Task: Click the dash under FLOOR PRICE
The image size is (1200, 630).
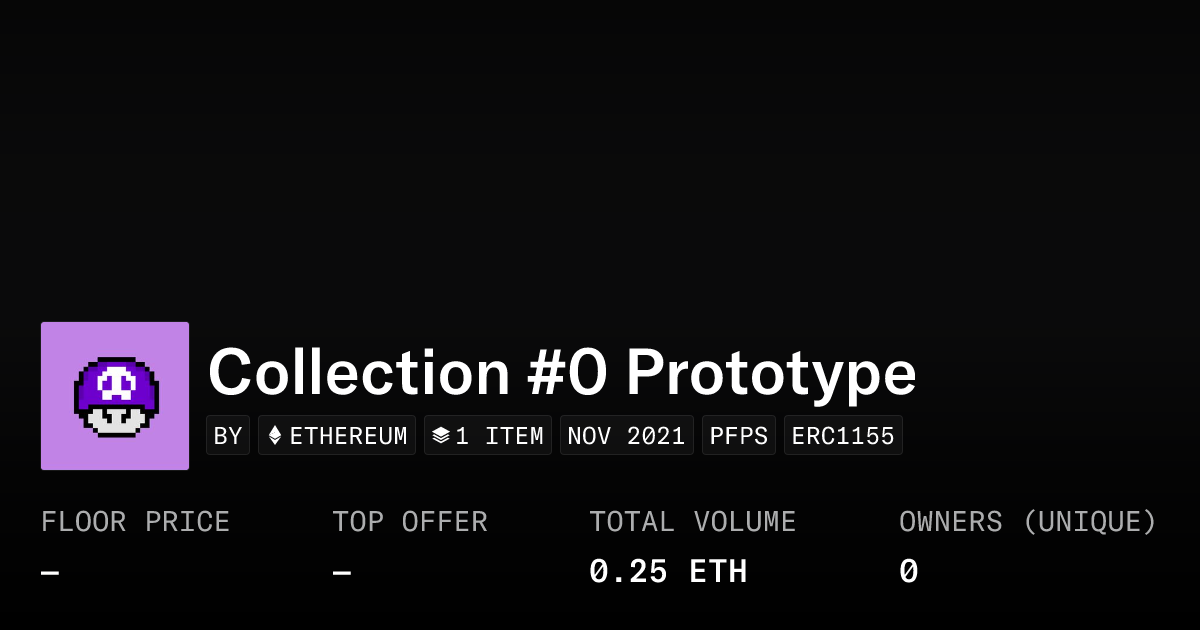Action: pyautogui.click(x=48, y=570)
